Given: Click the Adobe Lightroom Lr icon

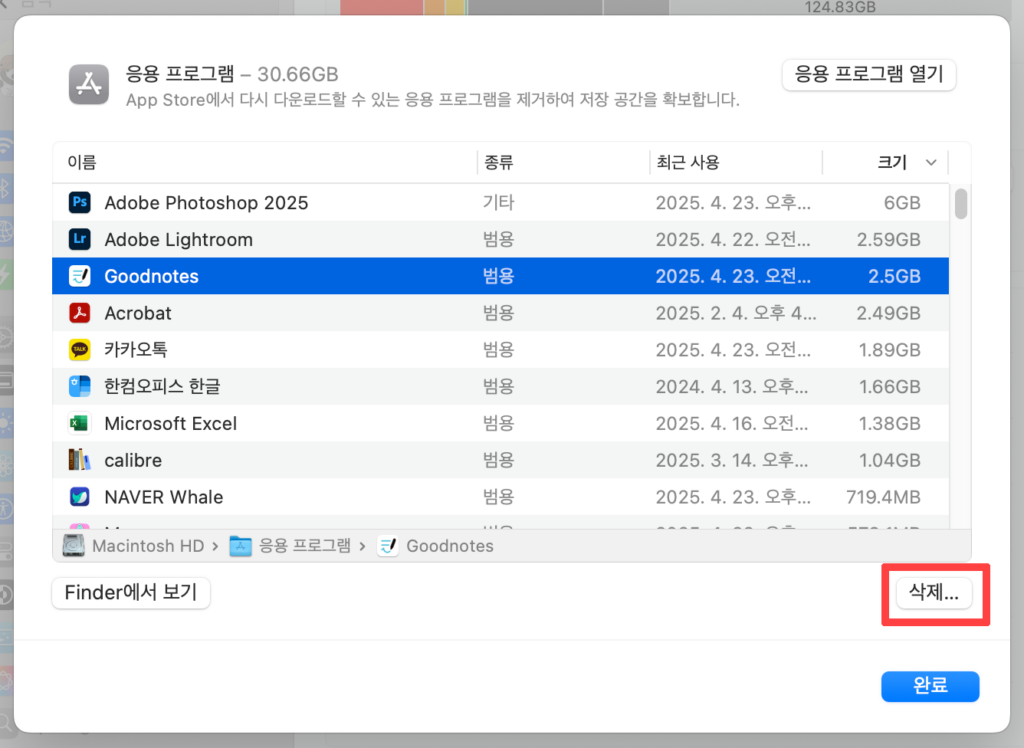Looking at the screenshot, I should (x=80, y=239).
